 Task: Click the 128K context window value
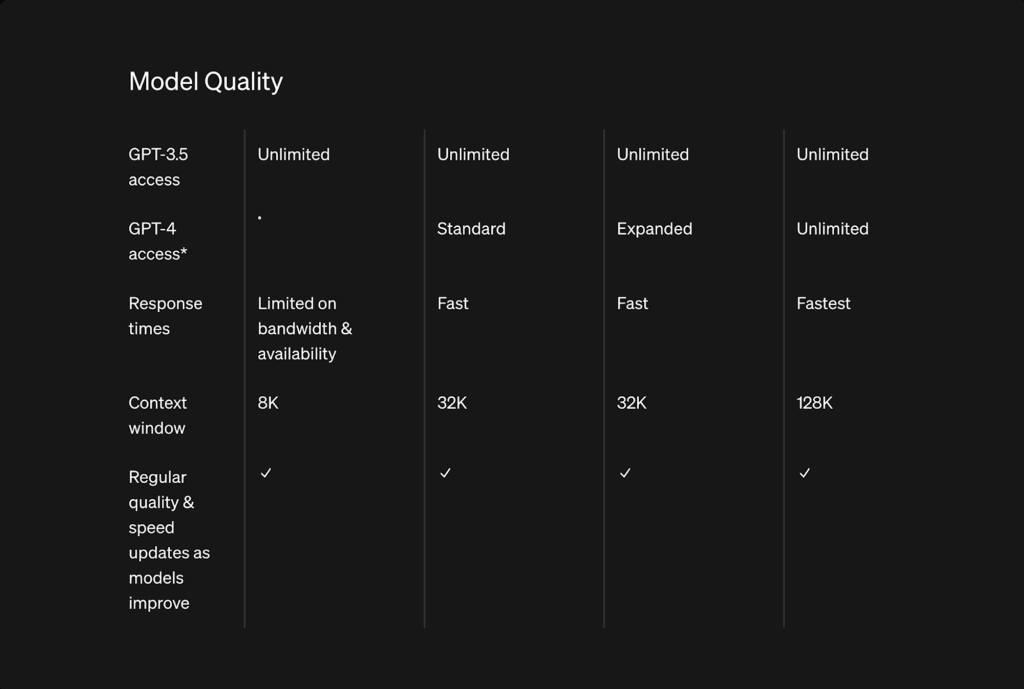point(814,403)
